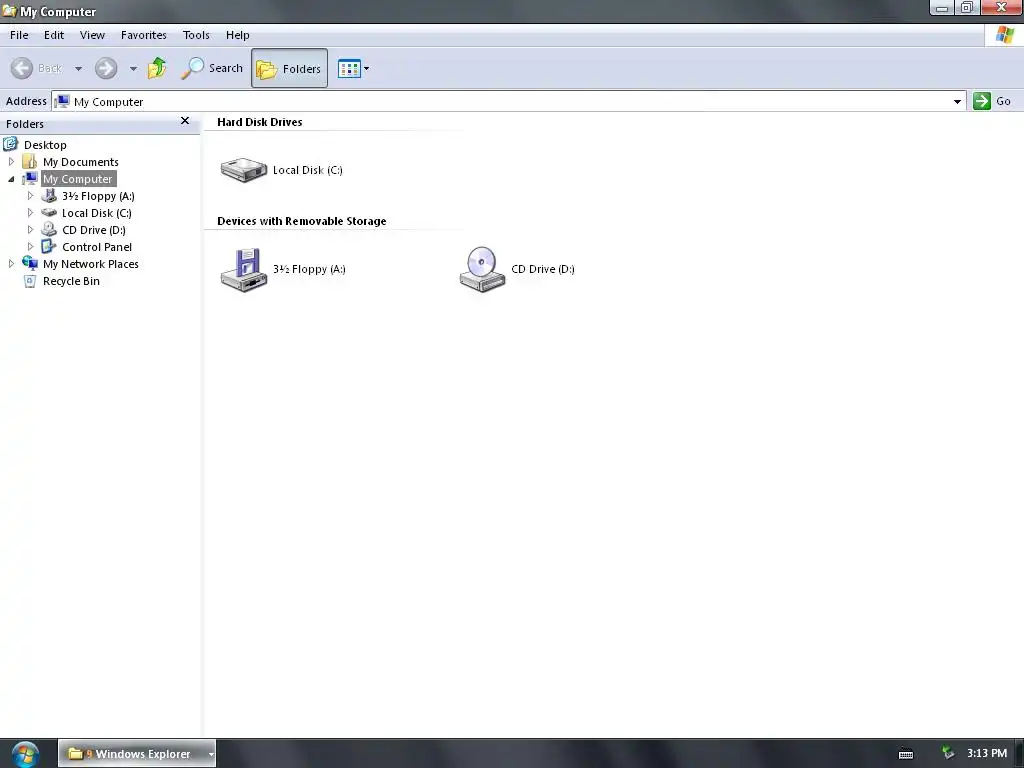Expand My Documents tree node

tap(11, 161)
